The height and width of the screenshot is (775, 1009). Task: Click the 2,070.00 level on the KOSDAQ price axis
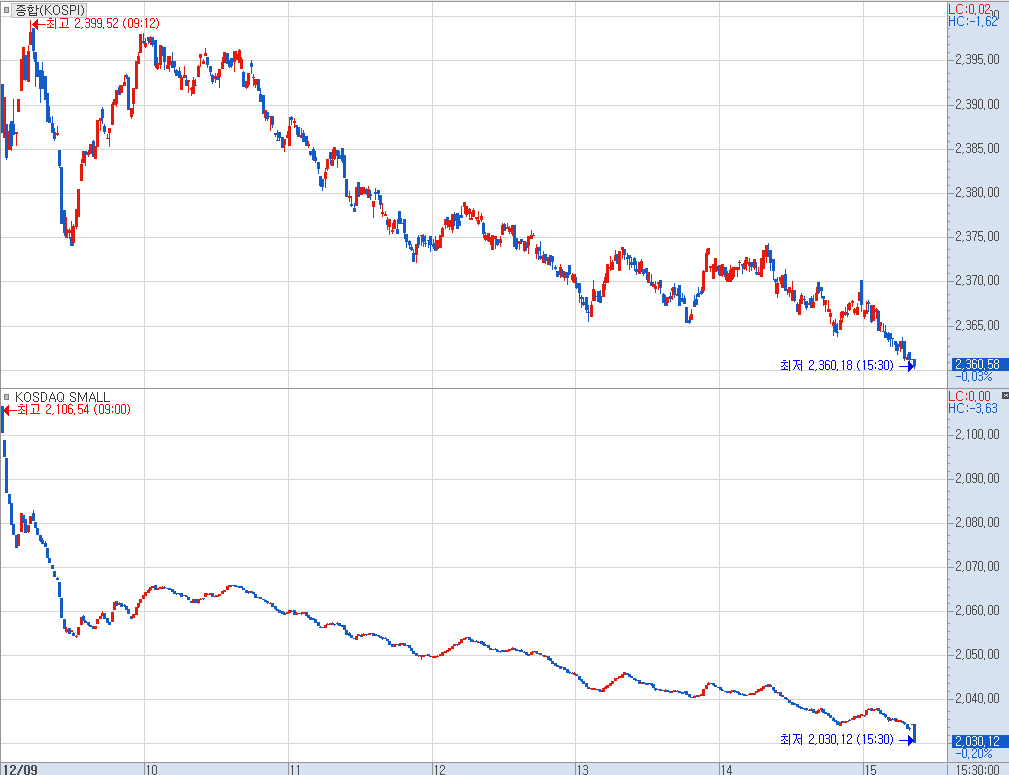977,566
